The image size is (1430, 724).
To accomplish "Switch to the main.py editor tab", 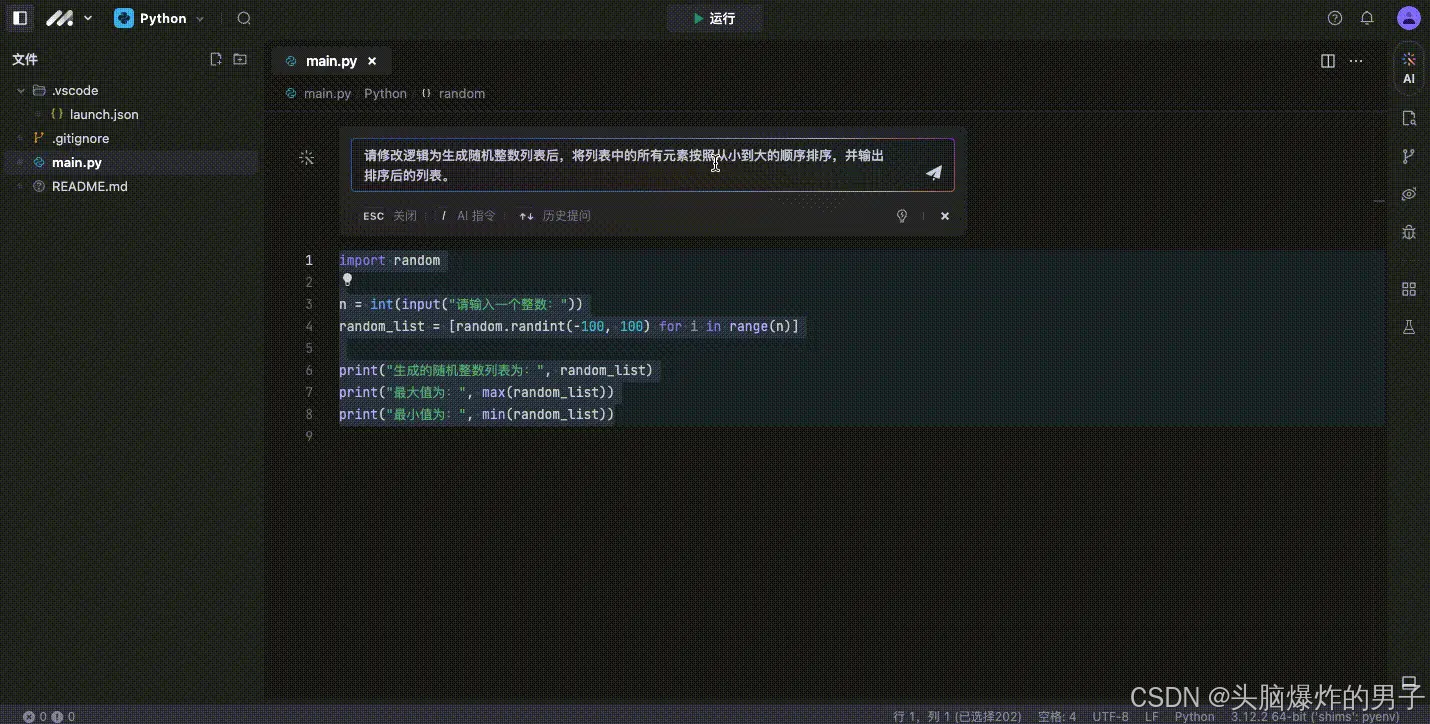I will pos(330,61).
